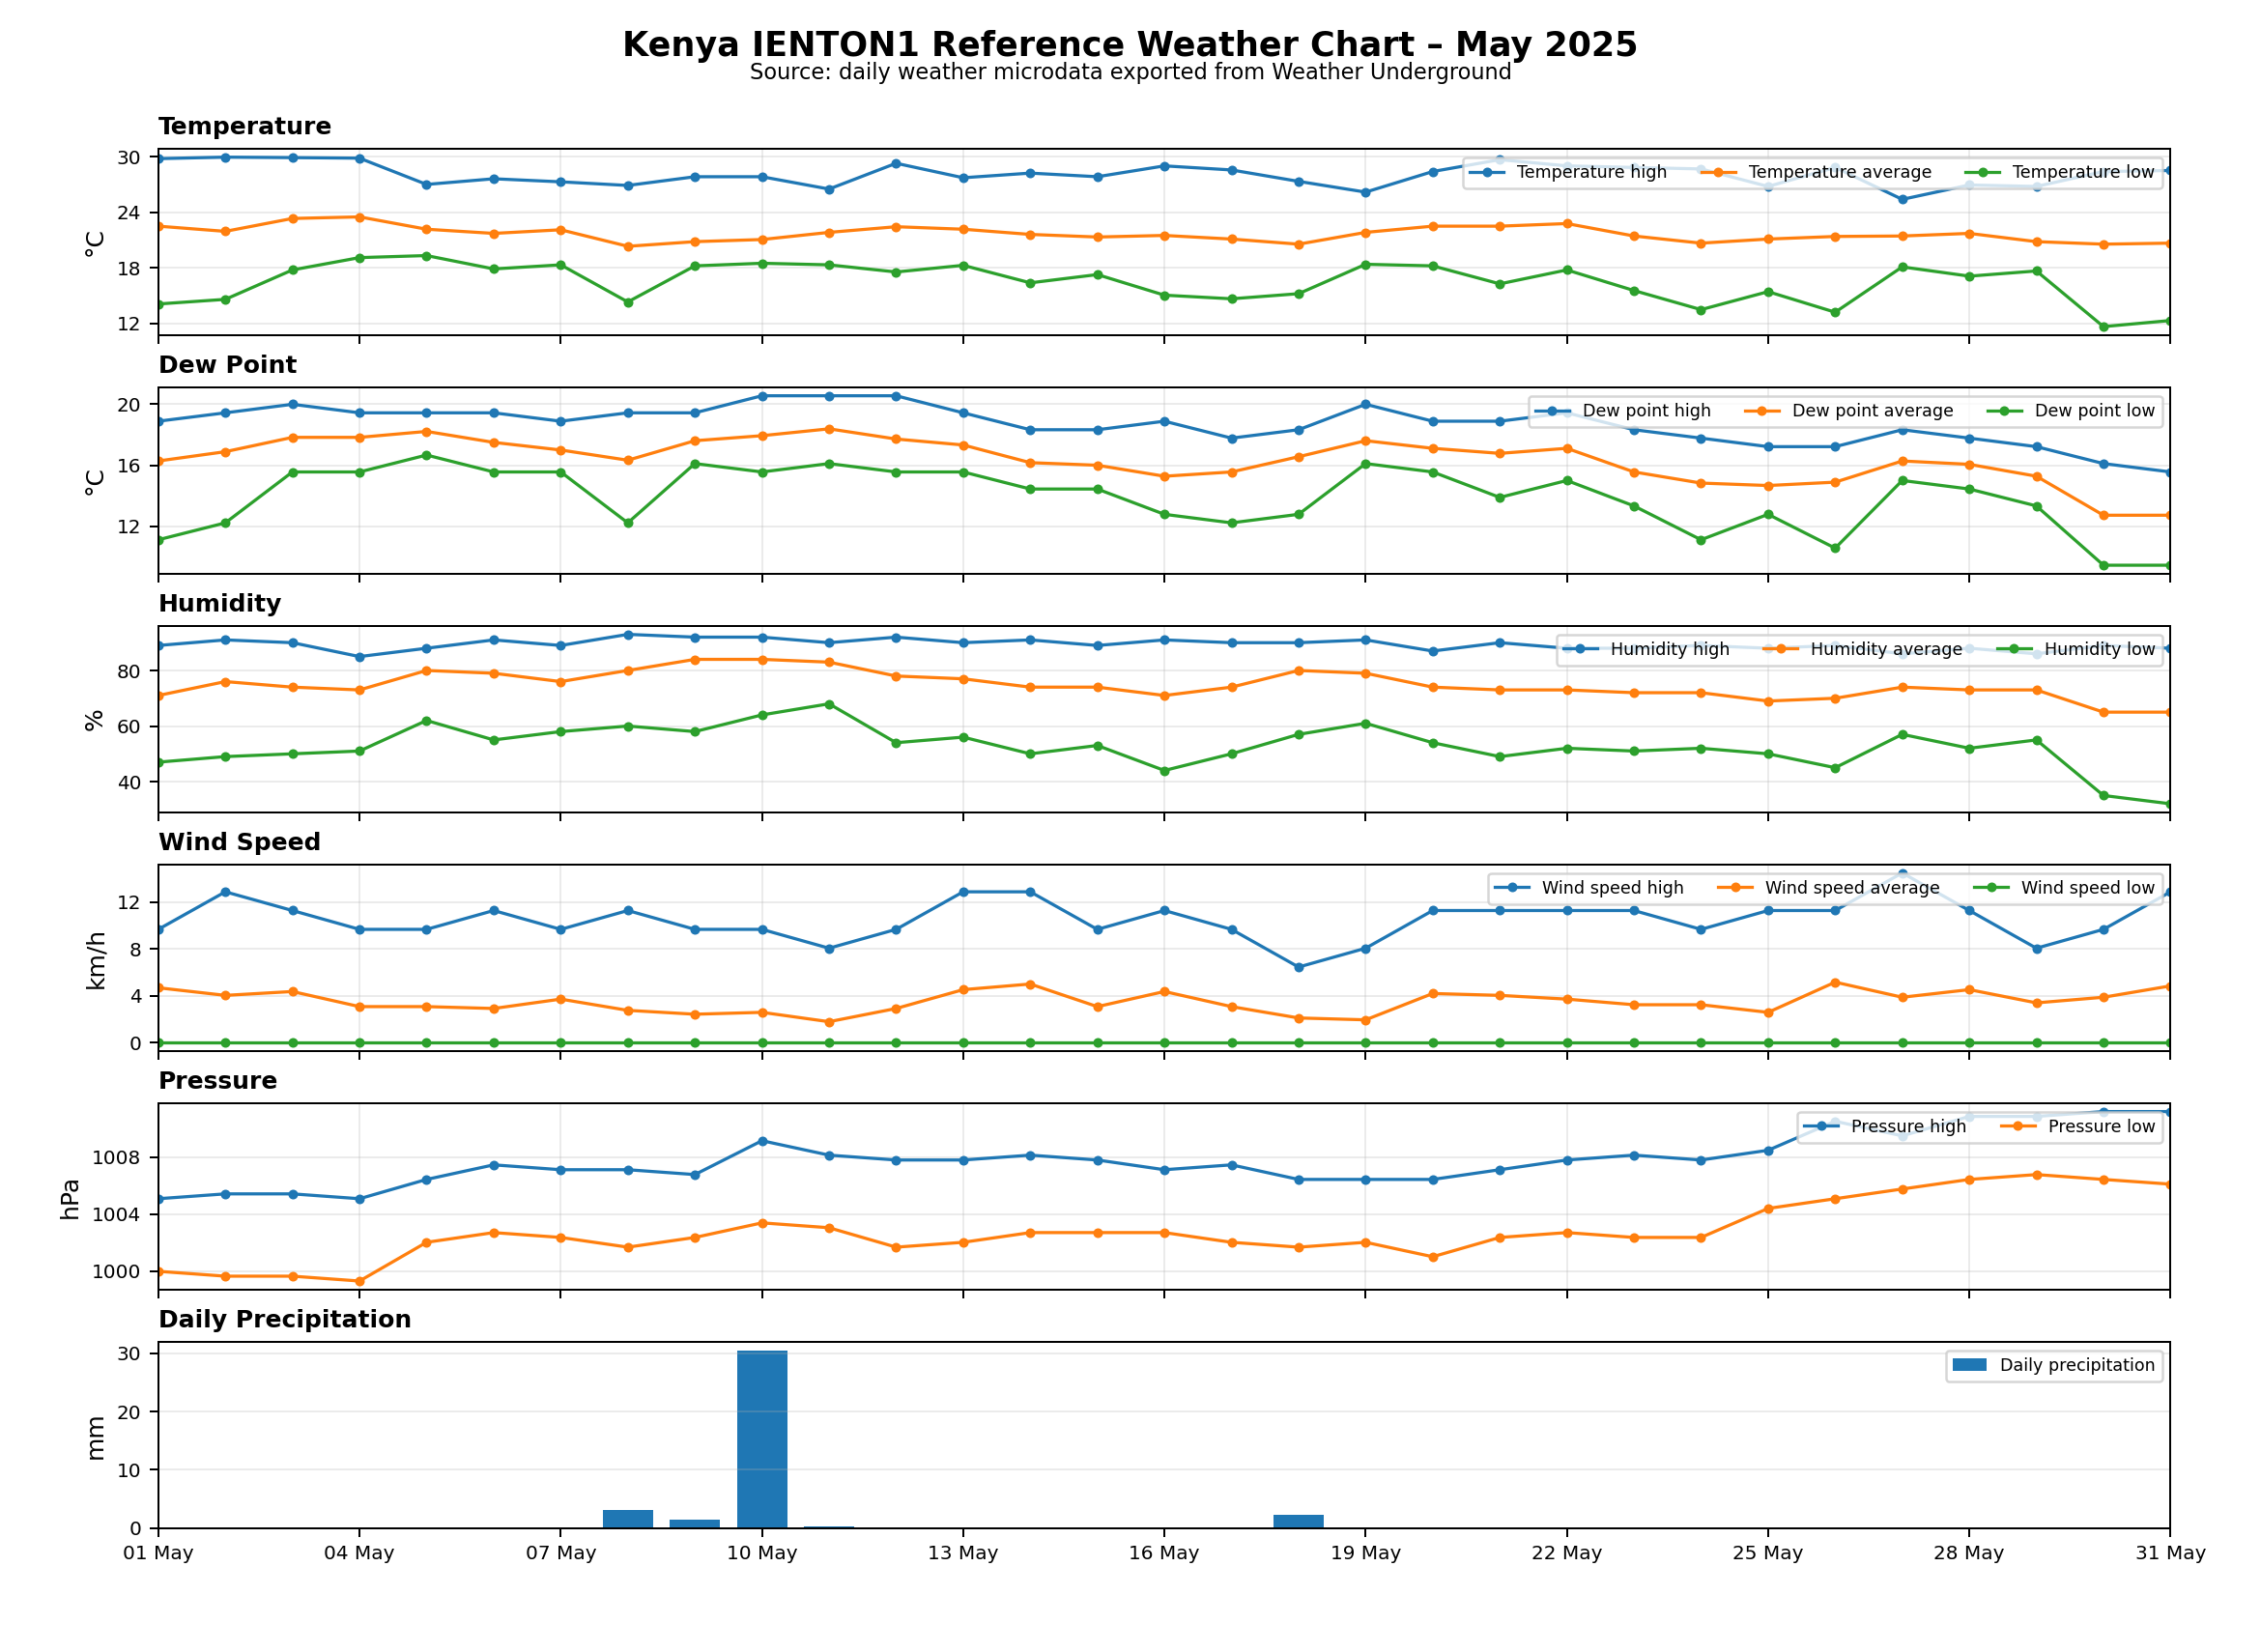Click the 'km/h' y-axis unit label
The width and height of the screenshot is (2261, 1652).
[96, 962]
